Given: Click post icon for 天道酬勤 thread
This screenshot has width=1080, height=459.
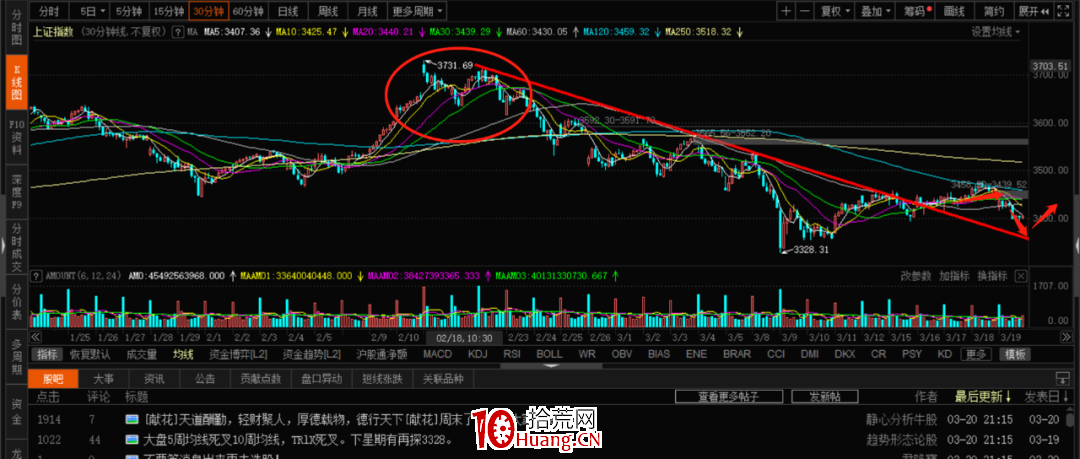Looking at the screenshot, I should tap(132, 419).
